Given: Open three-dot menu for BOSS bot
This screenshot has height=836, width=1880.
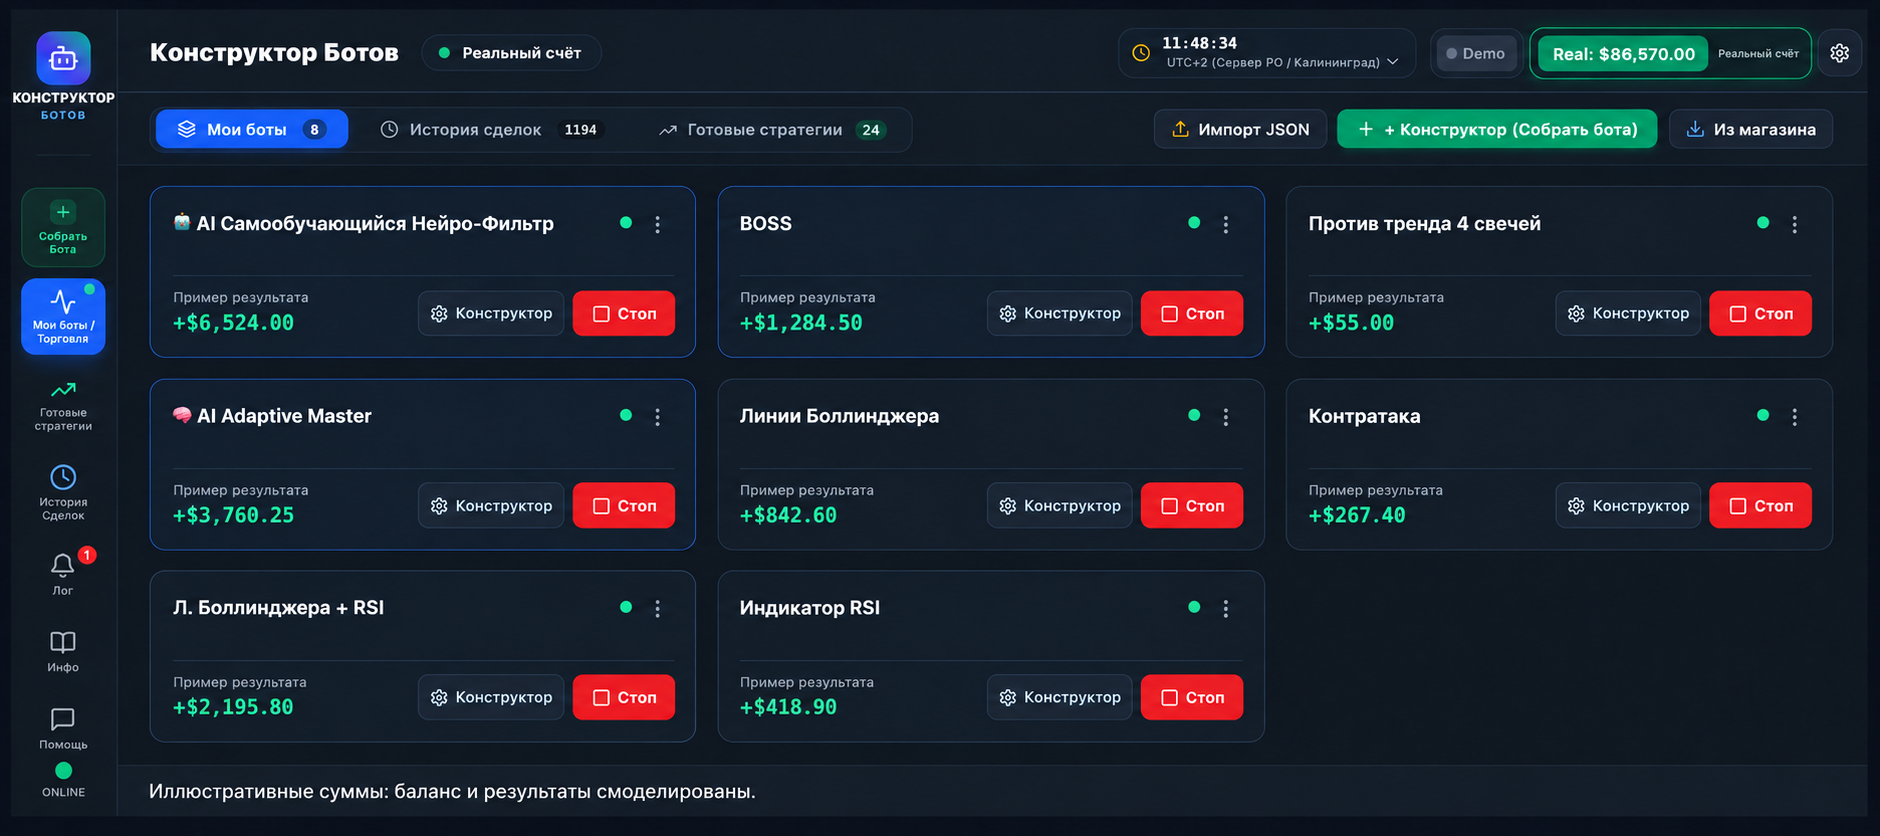Looking at the screenshot, I should pyautogui.click(x=1226, y=225).
